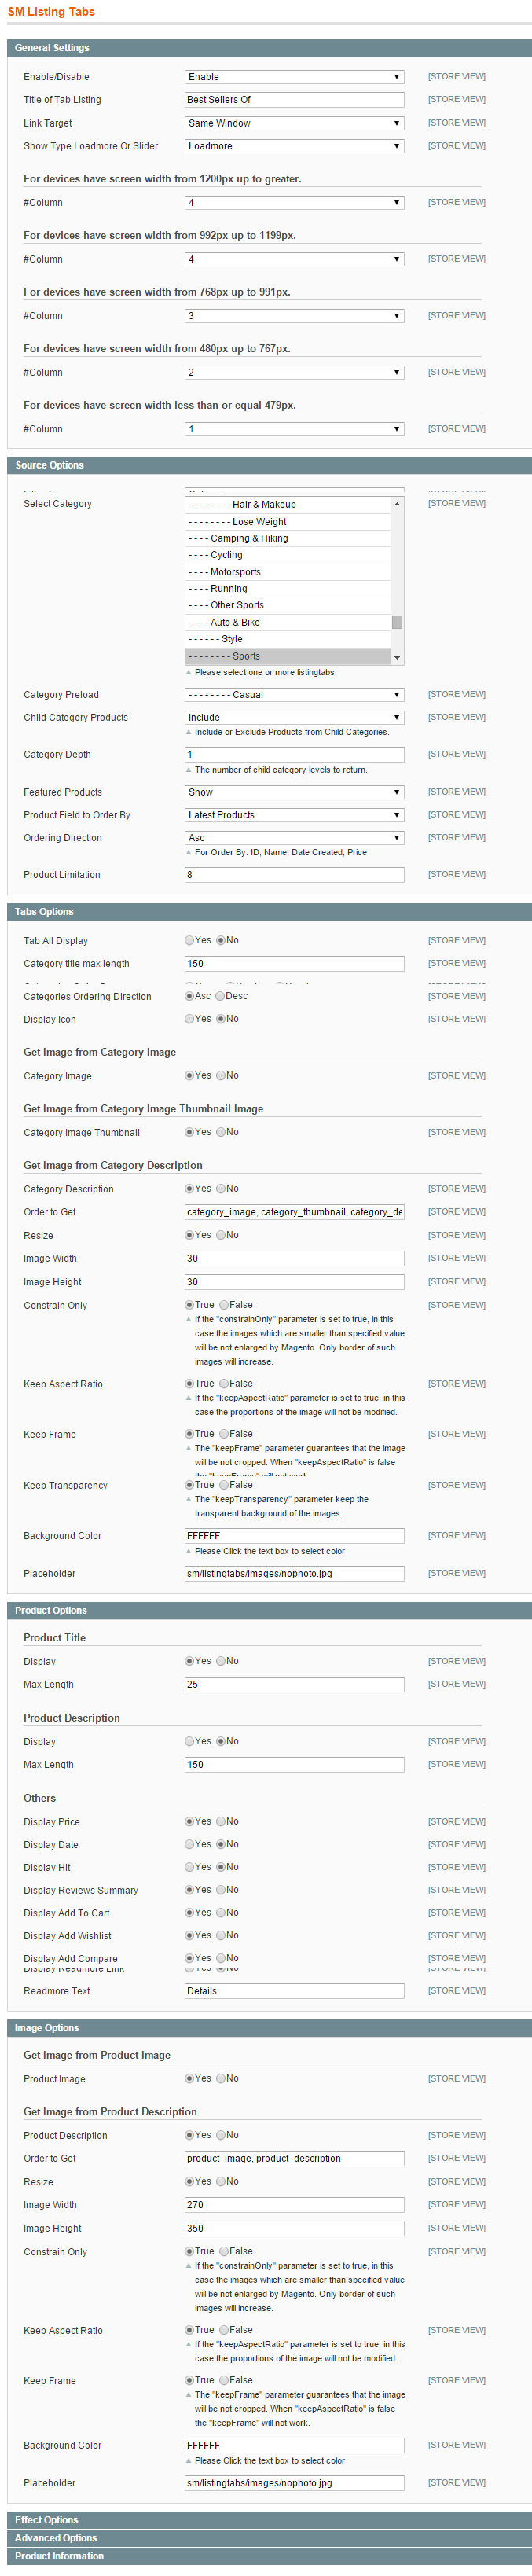The image size is (532, 2576).
Task: Expand the Advanced Options section
Action: point(269,2538)
